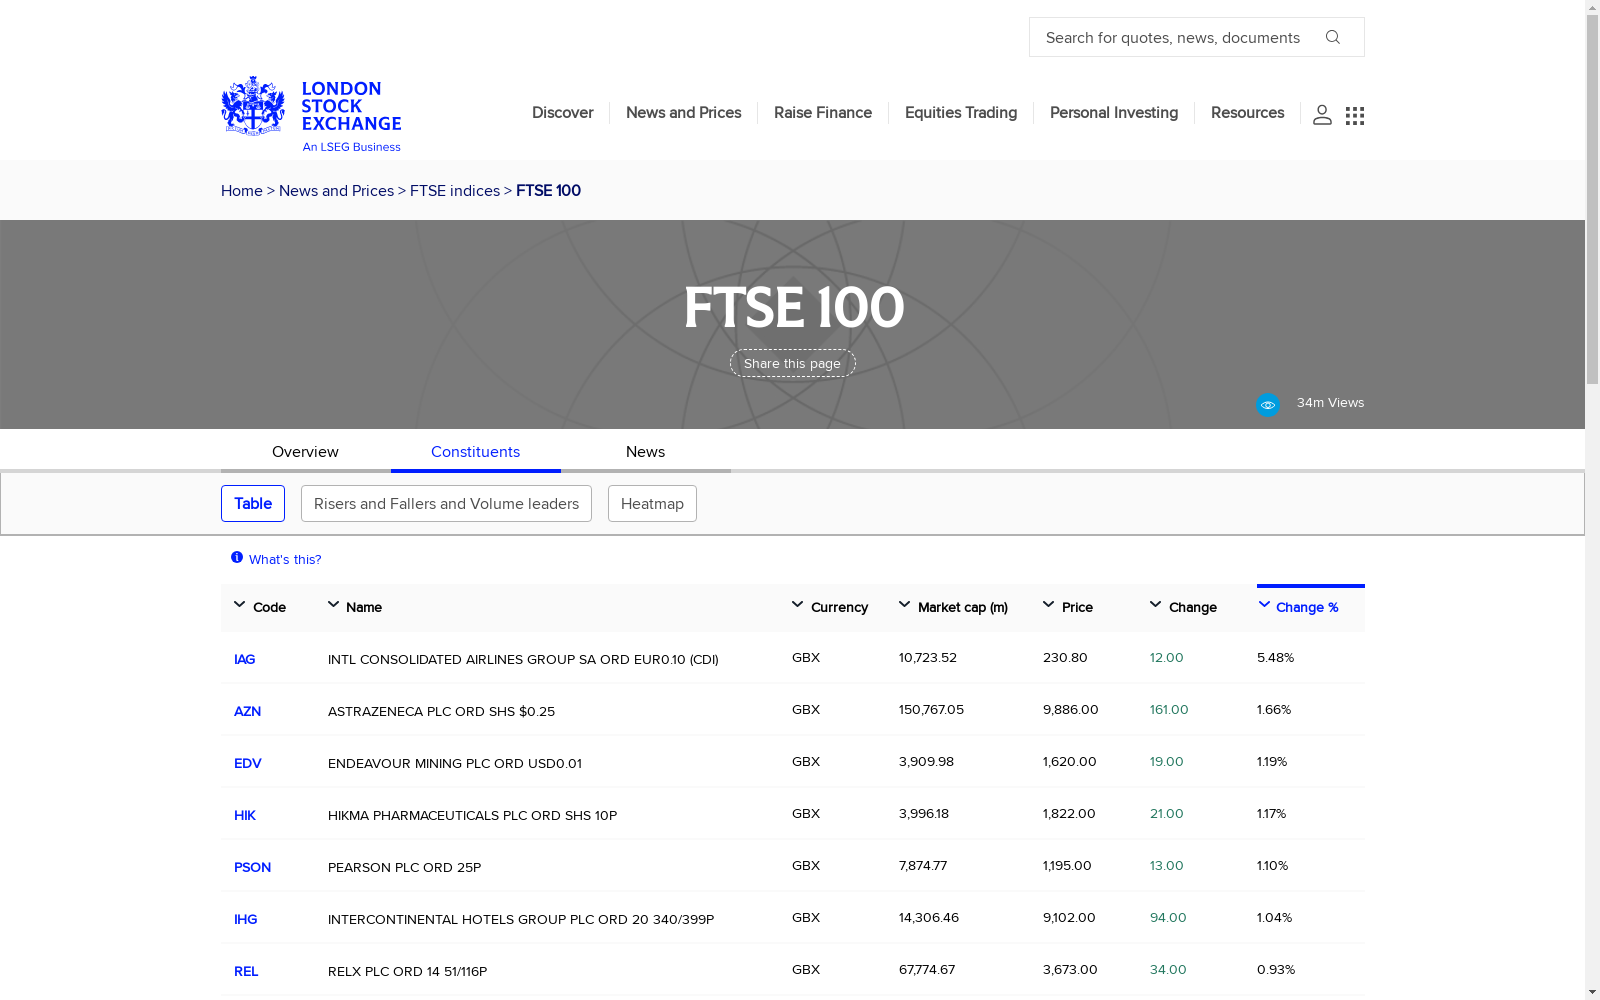Image resolution: width=1600 pixels, height=1000 pixels.
Task: Open IHG stock code link
Action: point(245,919)
